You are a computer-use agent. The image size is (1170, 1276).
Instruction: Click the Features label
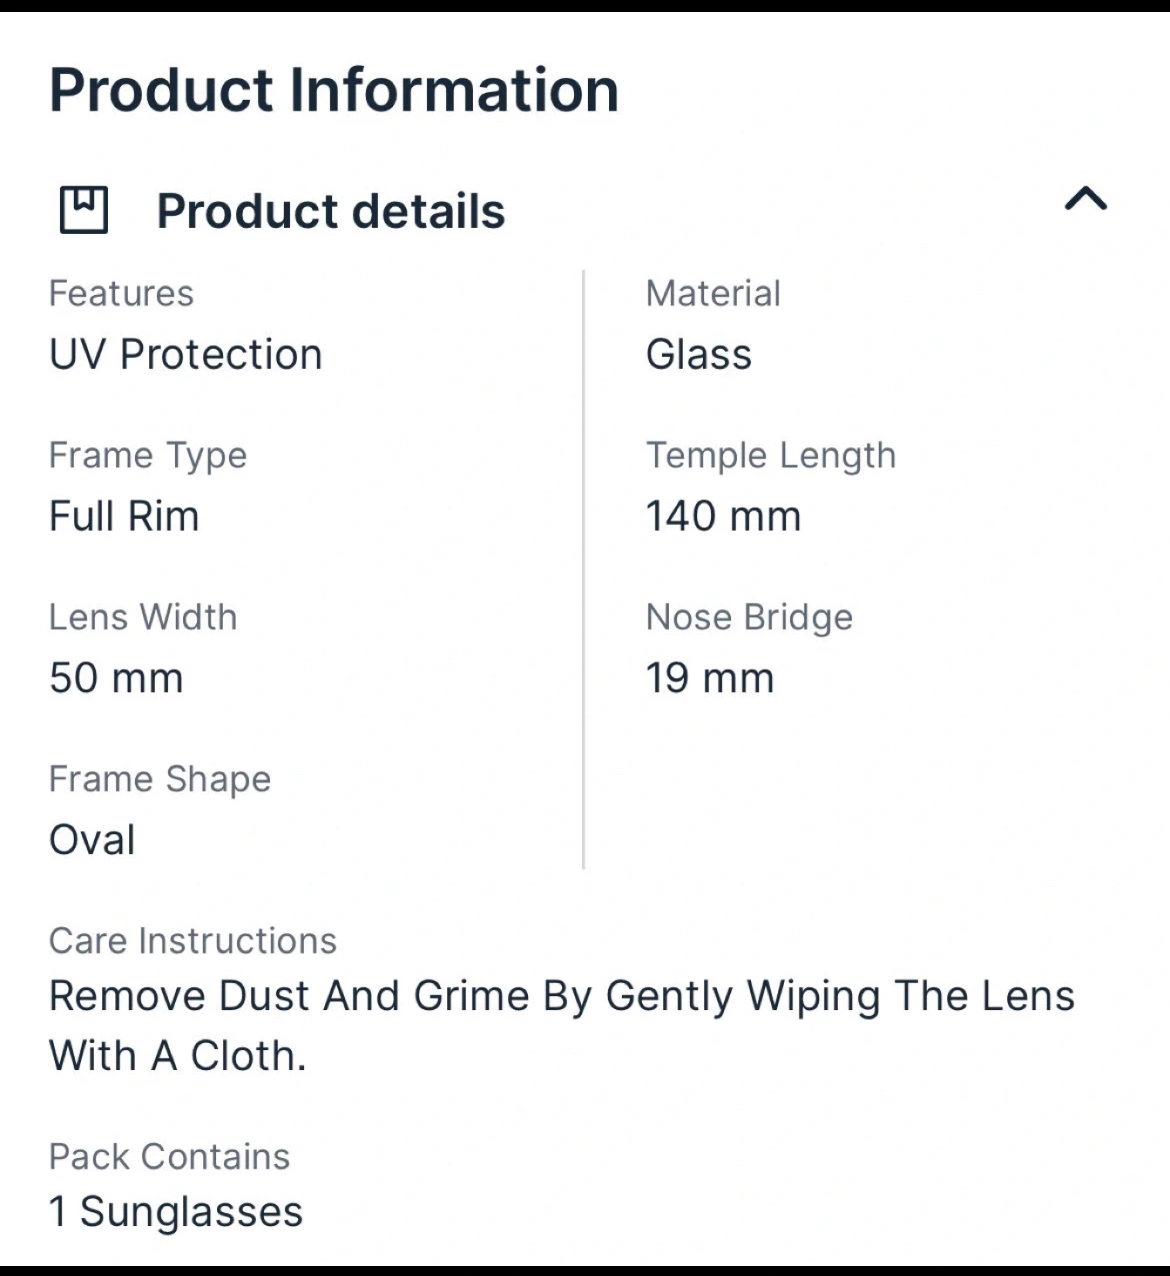point(121,293)
